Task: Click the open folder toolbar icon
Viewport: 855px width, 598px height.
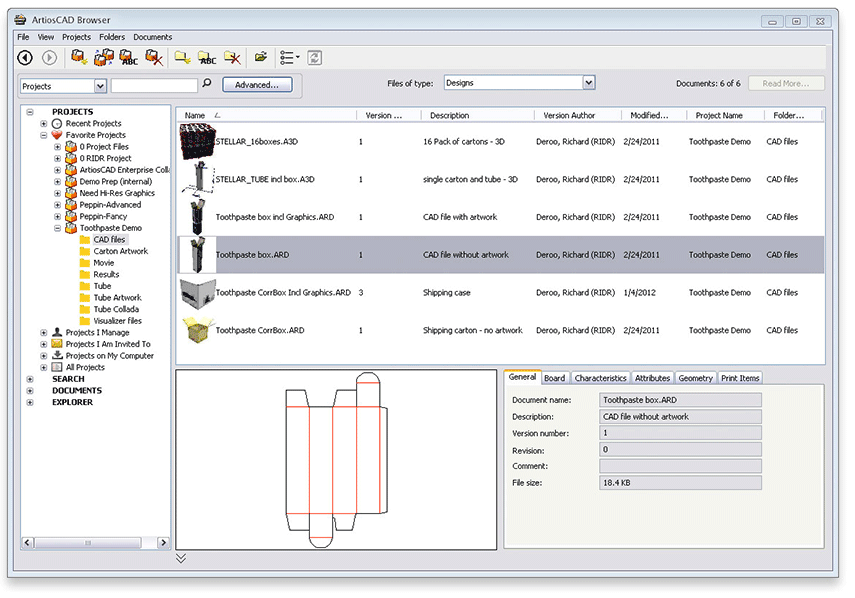Action: 261,57
